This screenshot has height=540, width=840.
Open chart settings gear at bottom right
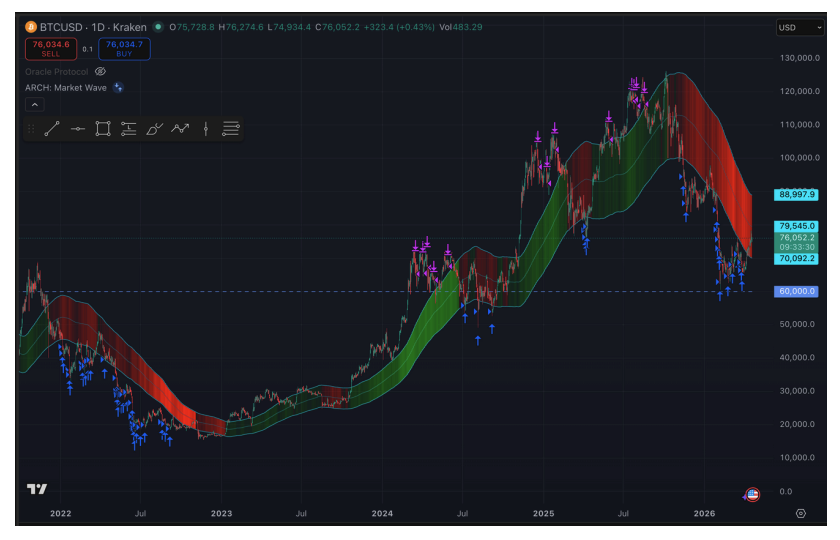(801, 513)
